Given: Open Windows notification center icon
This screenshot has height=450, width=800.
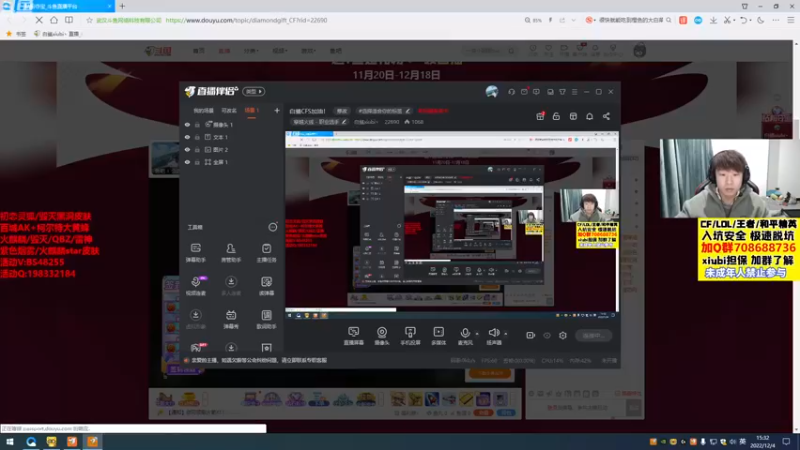Looking at the screenshot, I should tap(787, 442).
